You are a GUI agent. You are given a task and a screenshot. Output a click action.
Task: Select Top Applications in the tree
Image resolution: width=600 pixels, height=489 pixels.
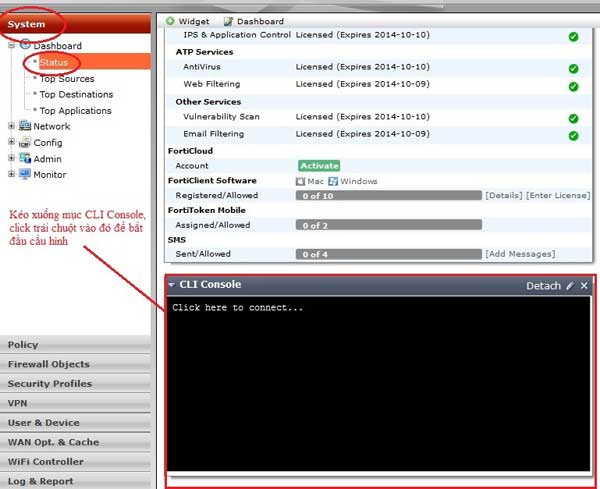tap(75, 111)
